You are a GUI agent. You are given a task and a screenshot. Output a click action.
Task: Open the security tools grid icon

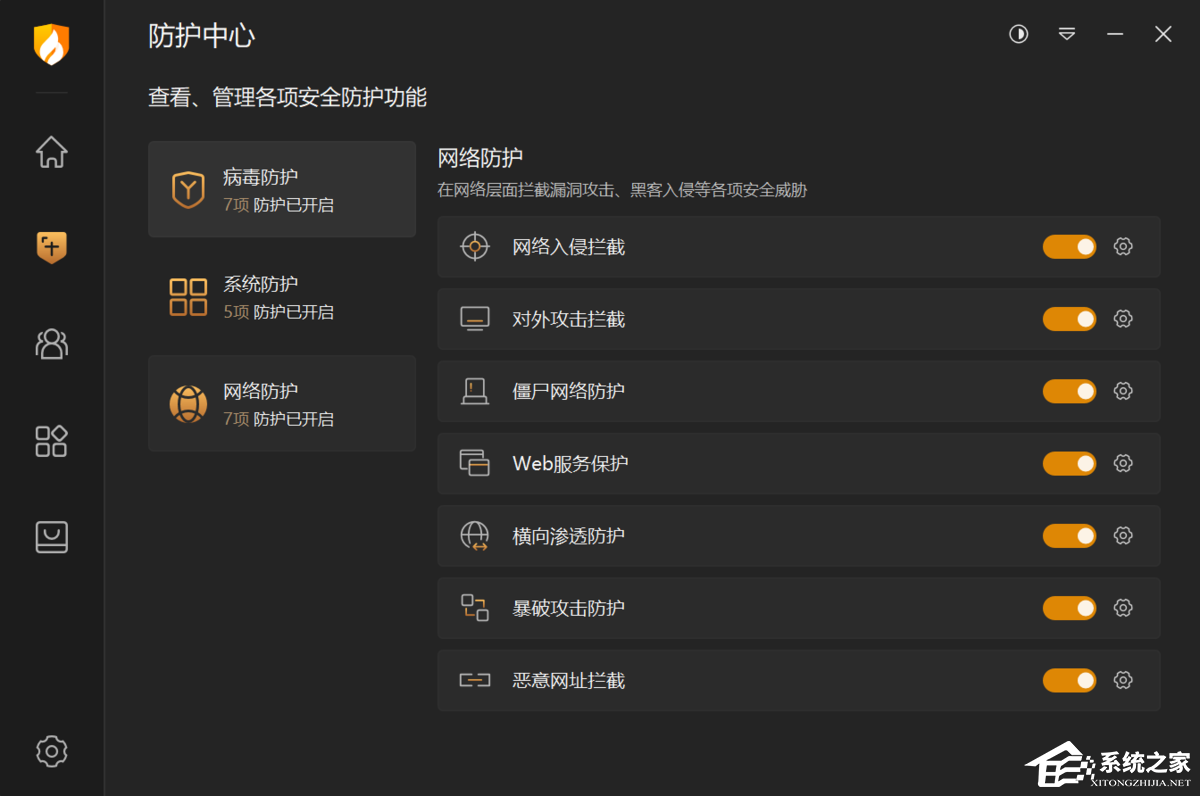click(51, 441)
